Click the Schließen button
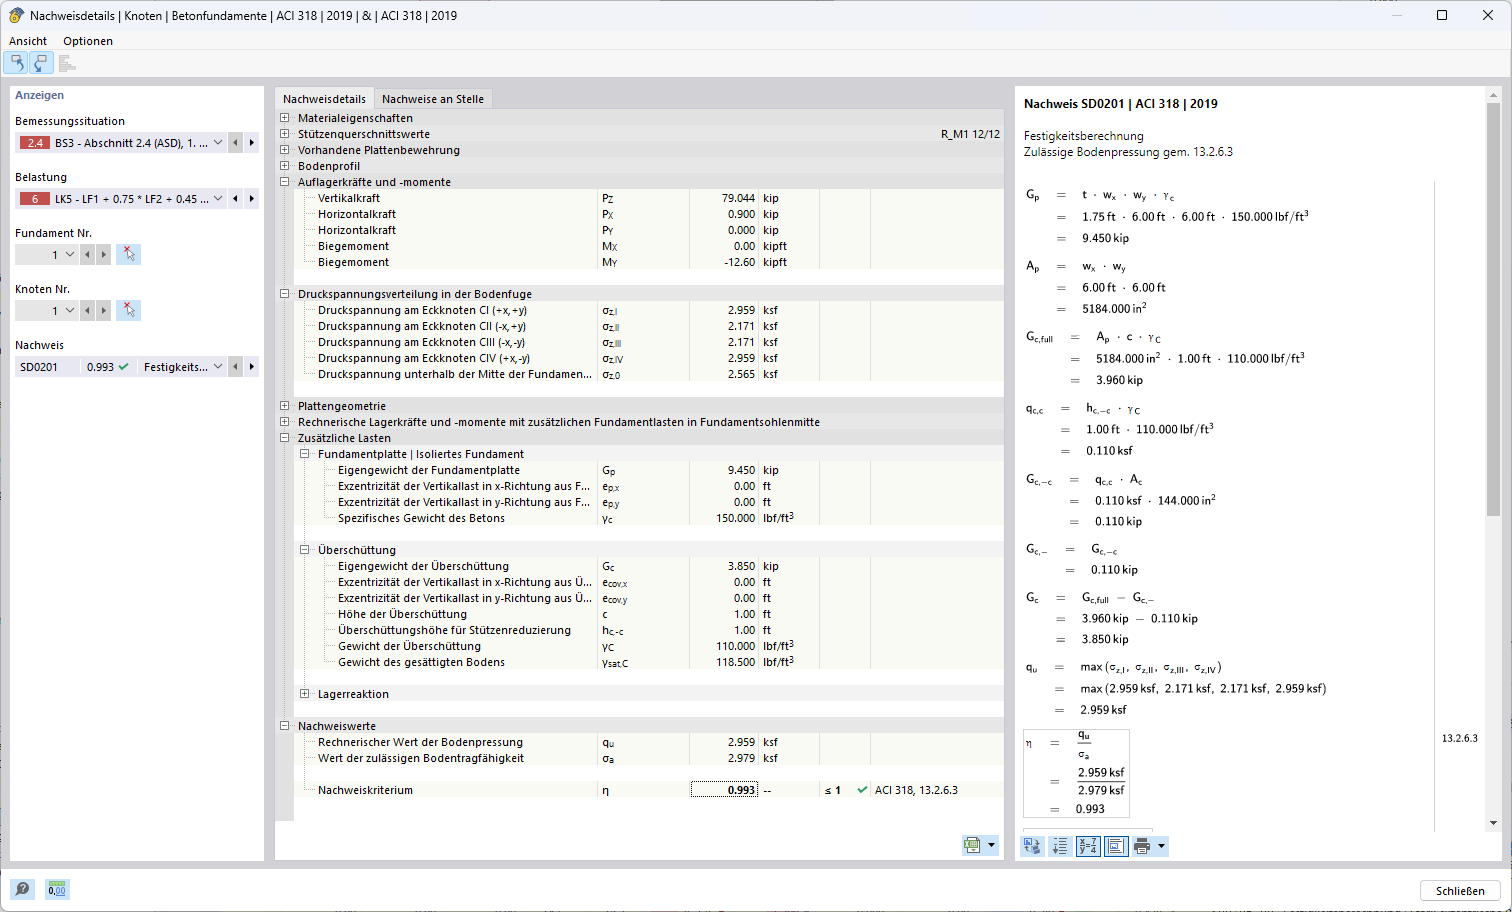1512x912 pixels. point(1459,890)
